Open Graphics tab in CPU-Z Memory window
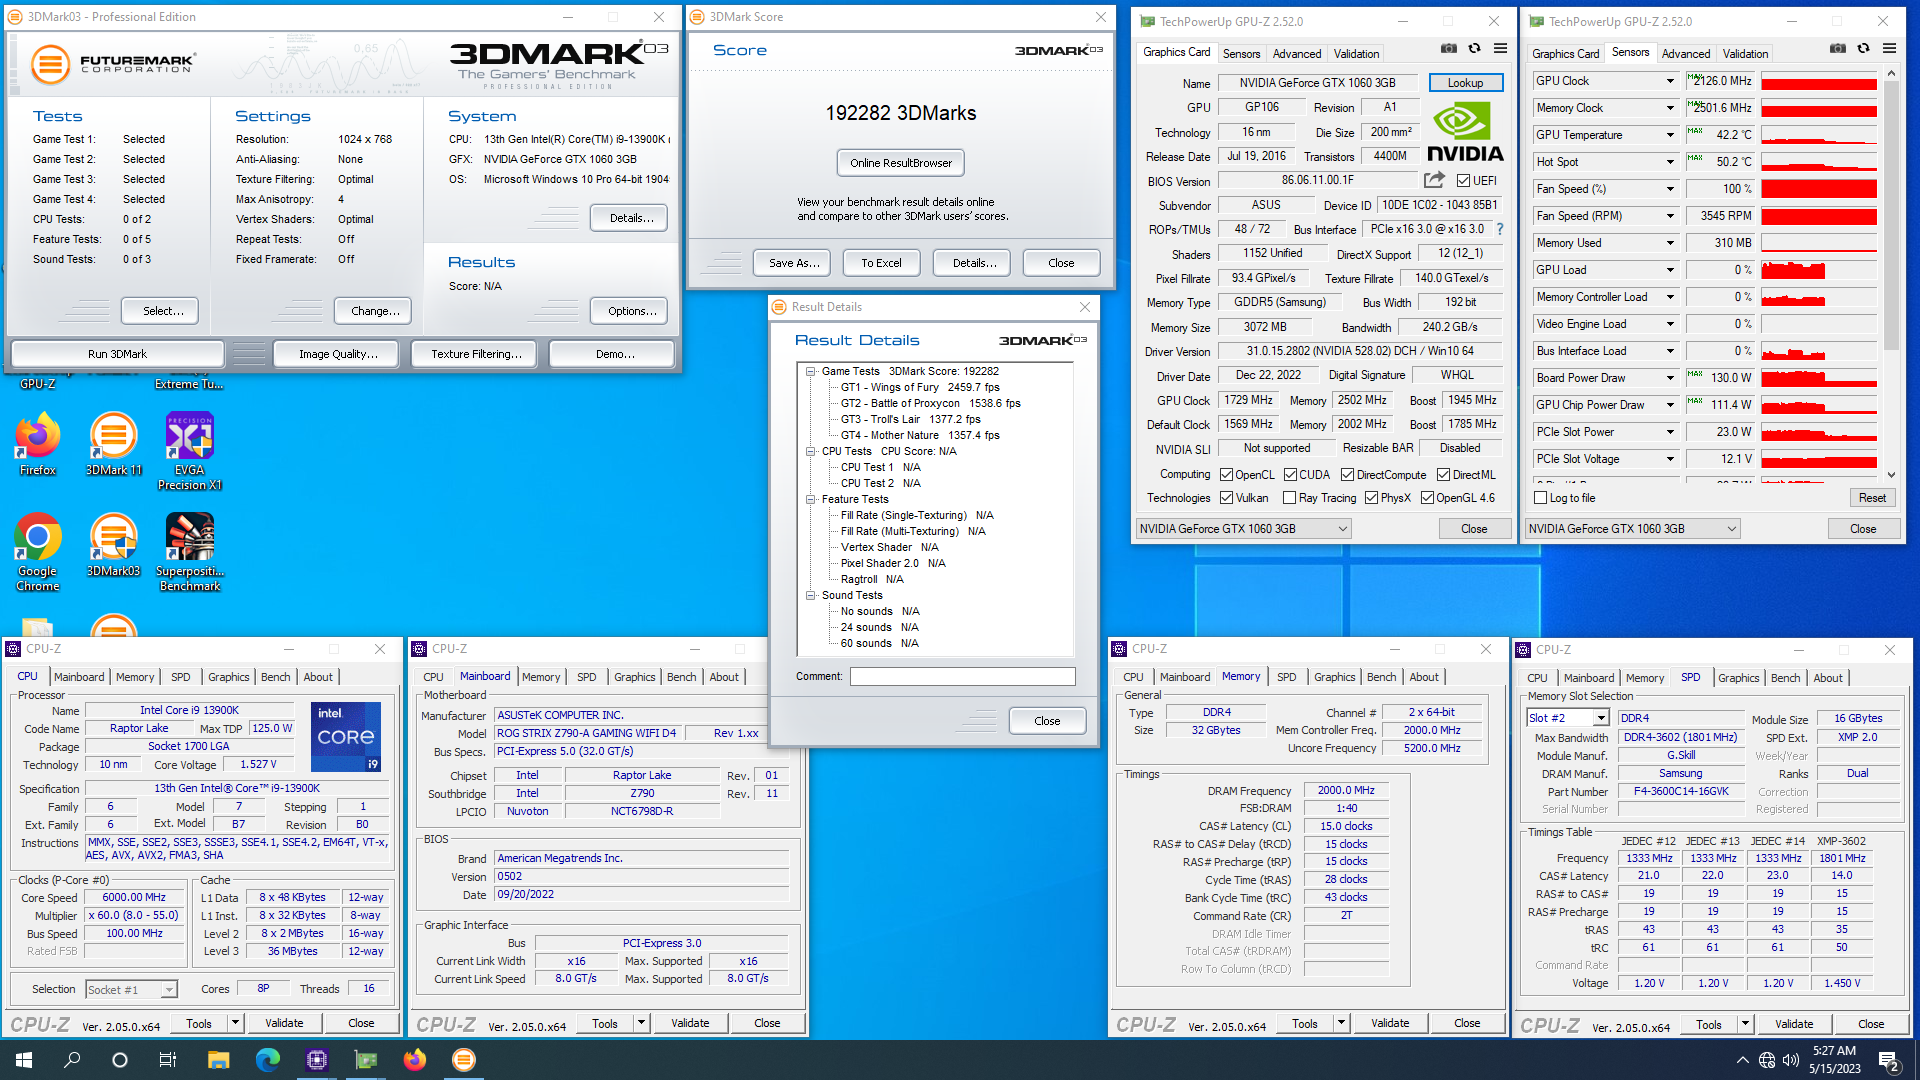 click(x=1335, y=677)
